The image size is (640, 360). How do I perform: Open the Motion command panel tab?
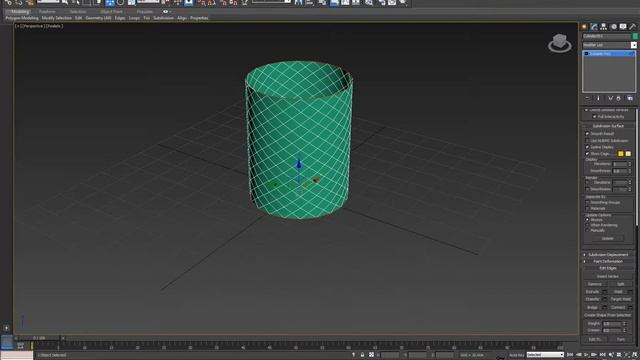(x=613, y=27)
